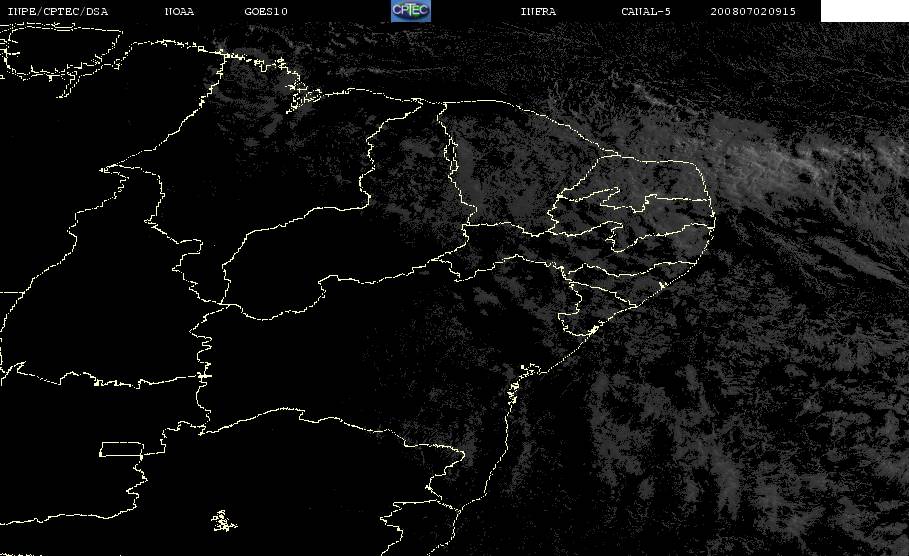Screen dimensions: 909x556
Task: Click the CANAL-5 channel label
Action: click(646, 12)
